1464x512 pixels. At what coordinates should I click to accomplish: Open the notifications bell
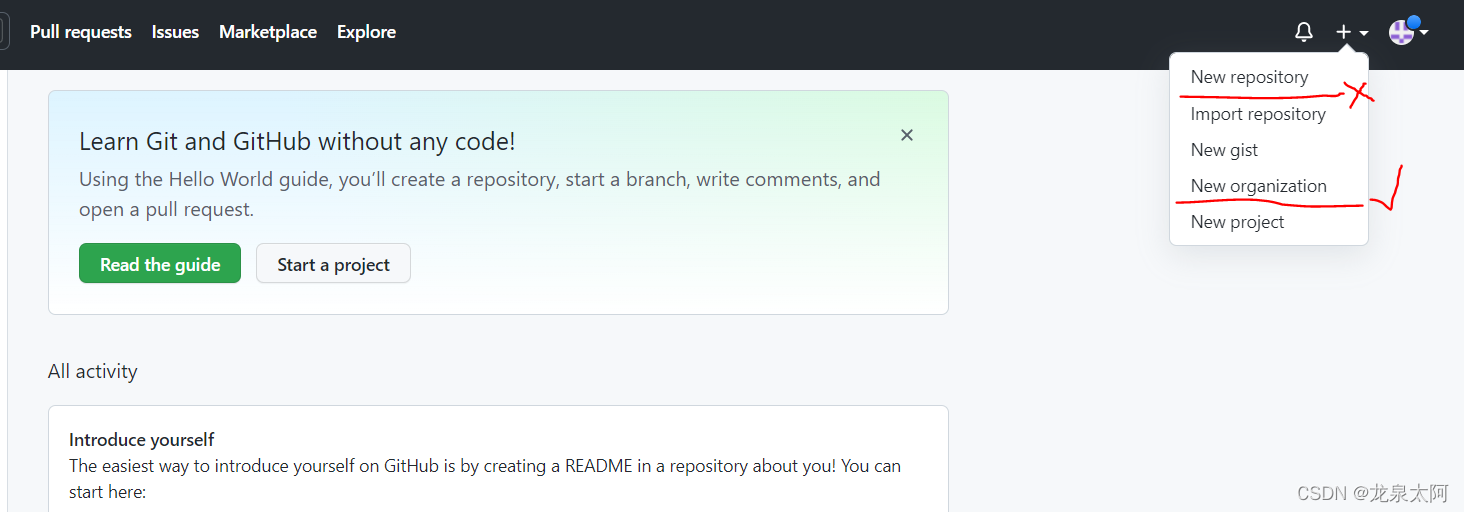click(1304, 32)
